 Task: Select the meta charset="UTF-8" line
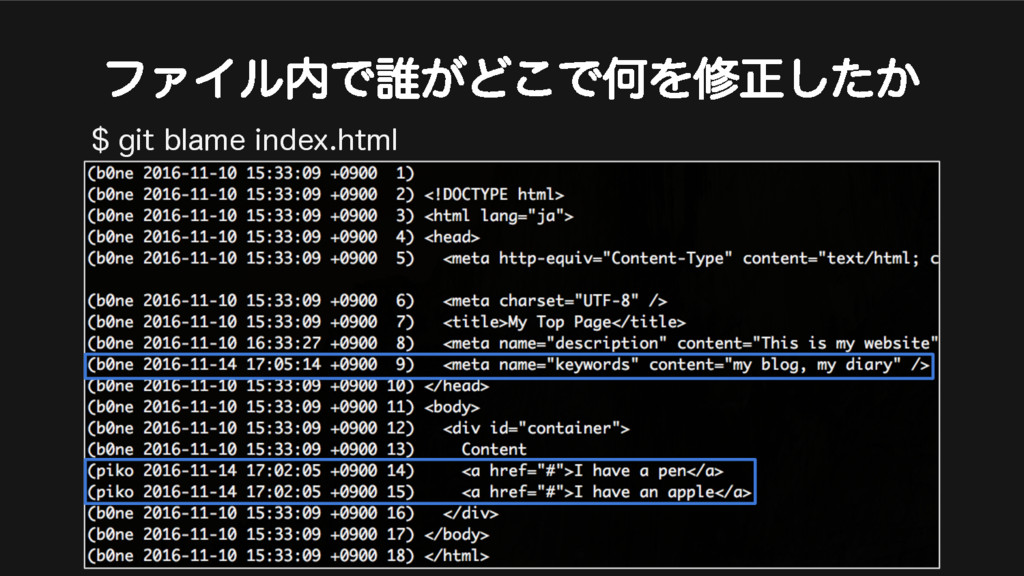pyautogui.click(x=377, y=301)
